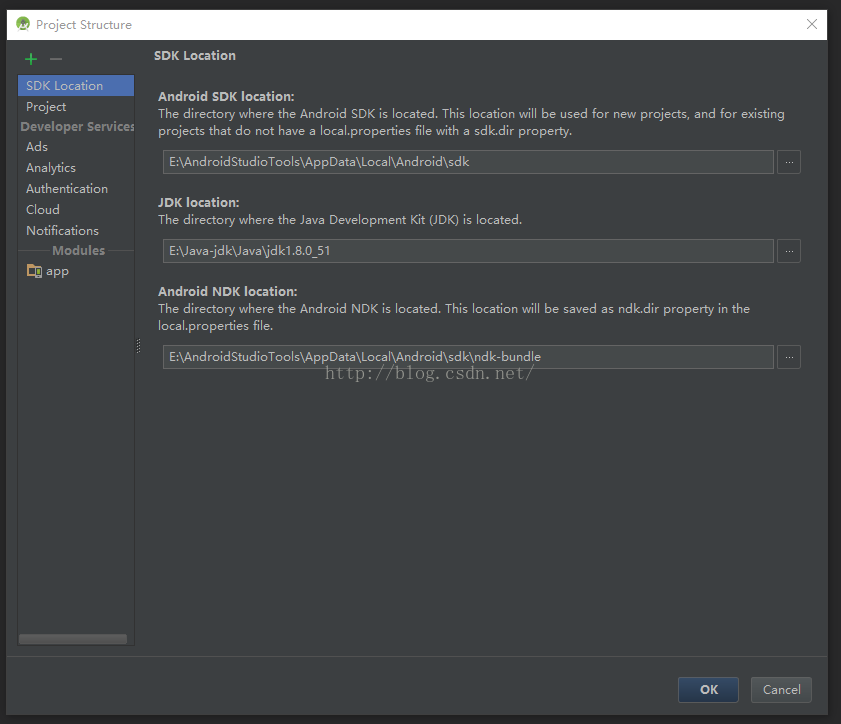Click the JDK location path field

468,251
